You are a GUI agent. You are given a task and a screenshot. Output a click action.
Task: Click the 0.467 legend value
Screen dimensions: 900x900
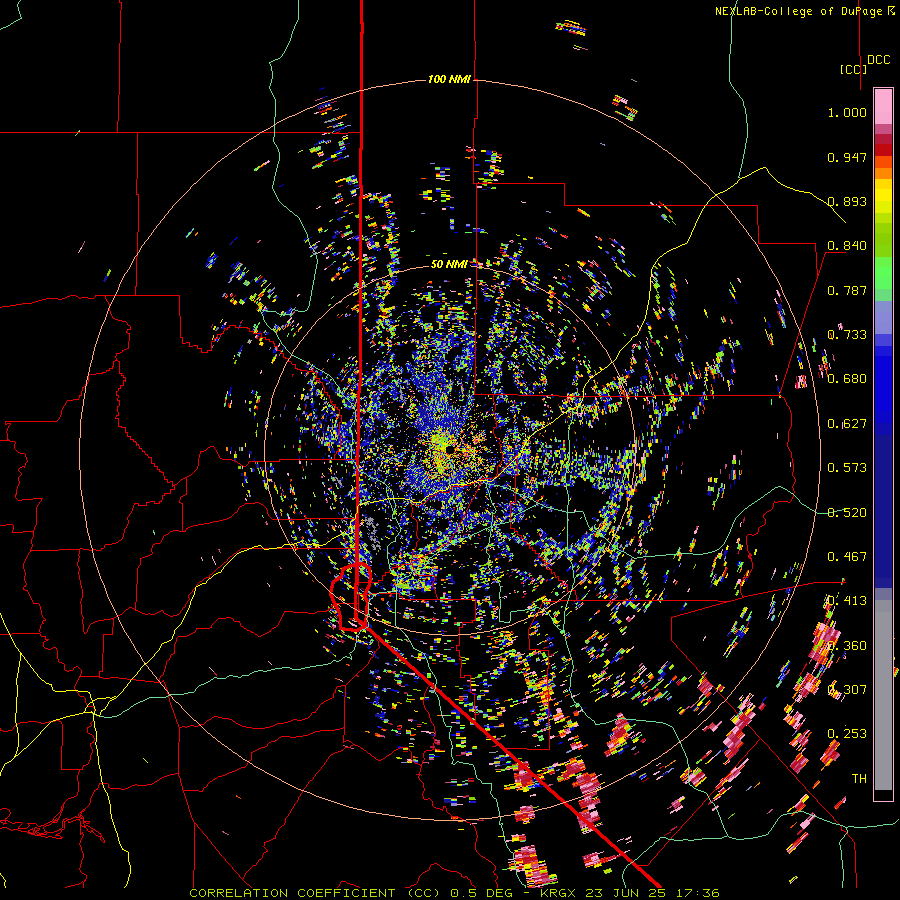847,557
